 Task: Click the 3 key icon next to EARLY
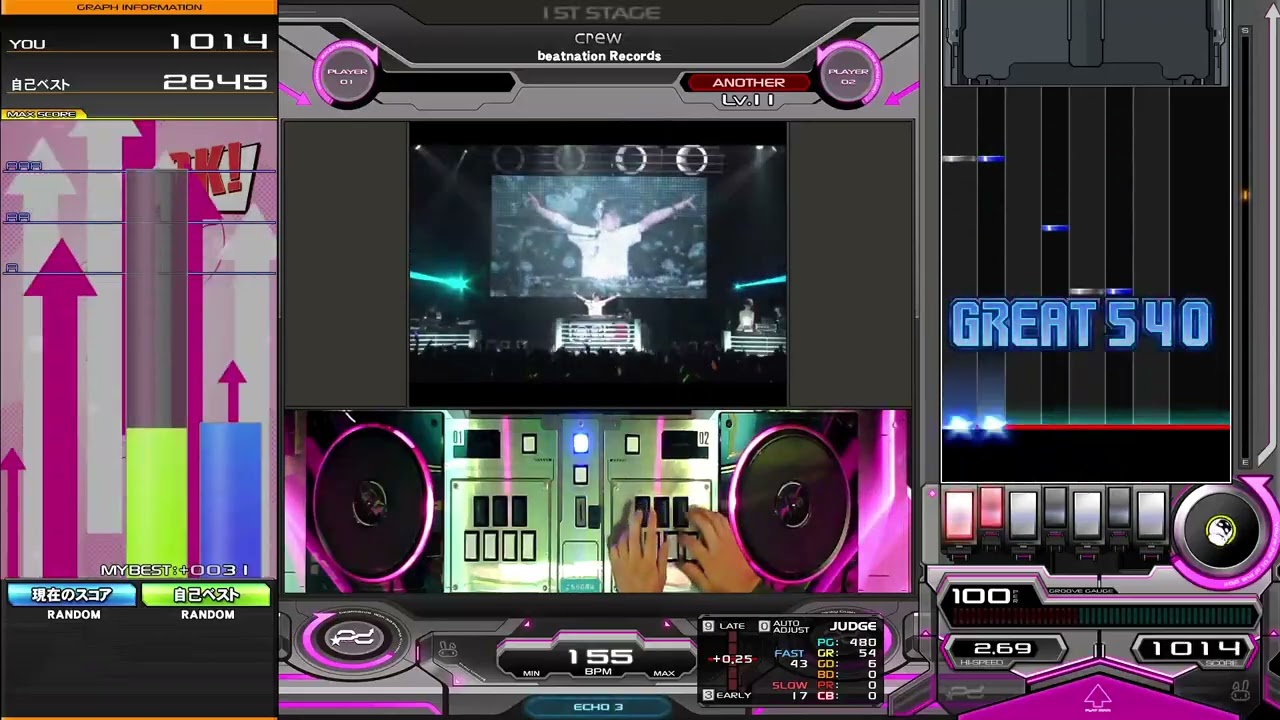point(708,695)
